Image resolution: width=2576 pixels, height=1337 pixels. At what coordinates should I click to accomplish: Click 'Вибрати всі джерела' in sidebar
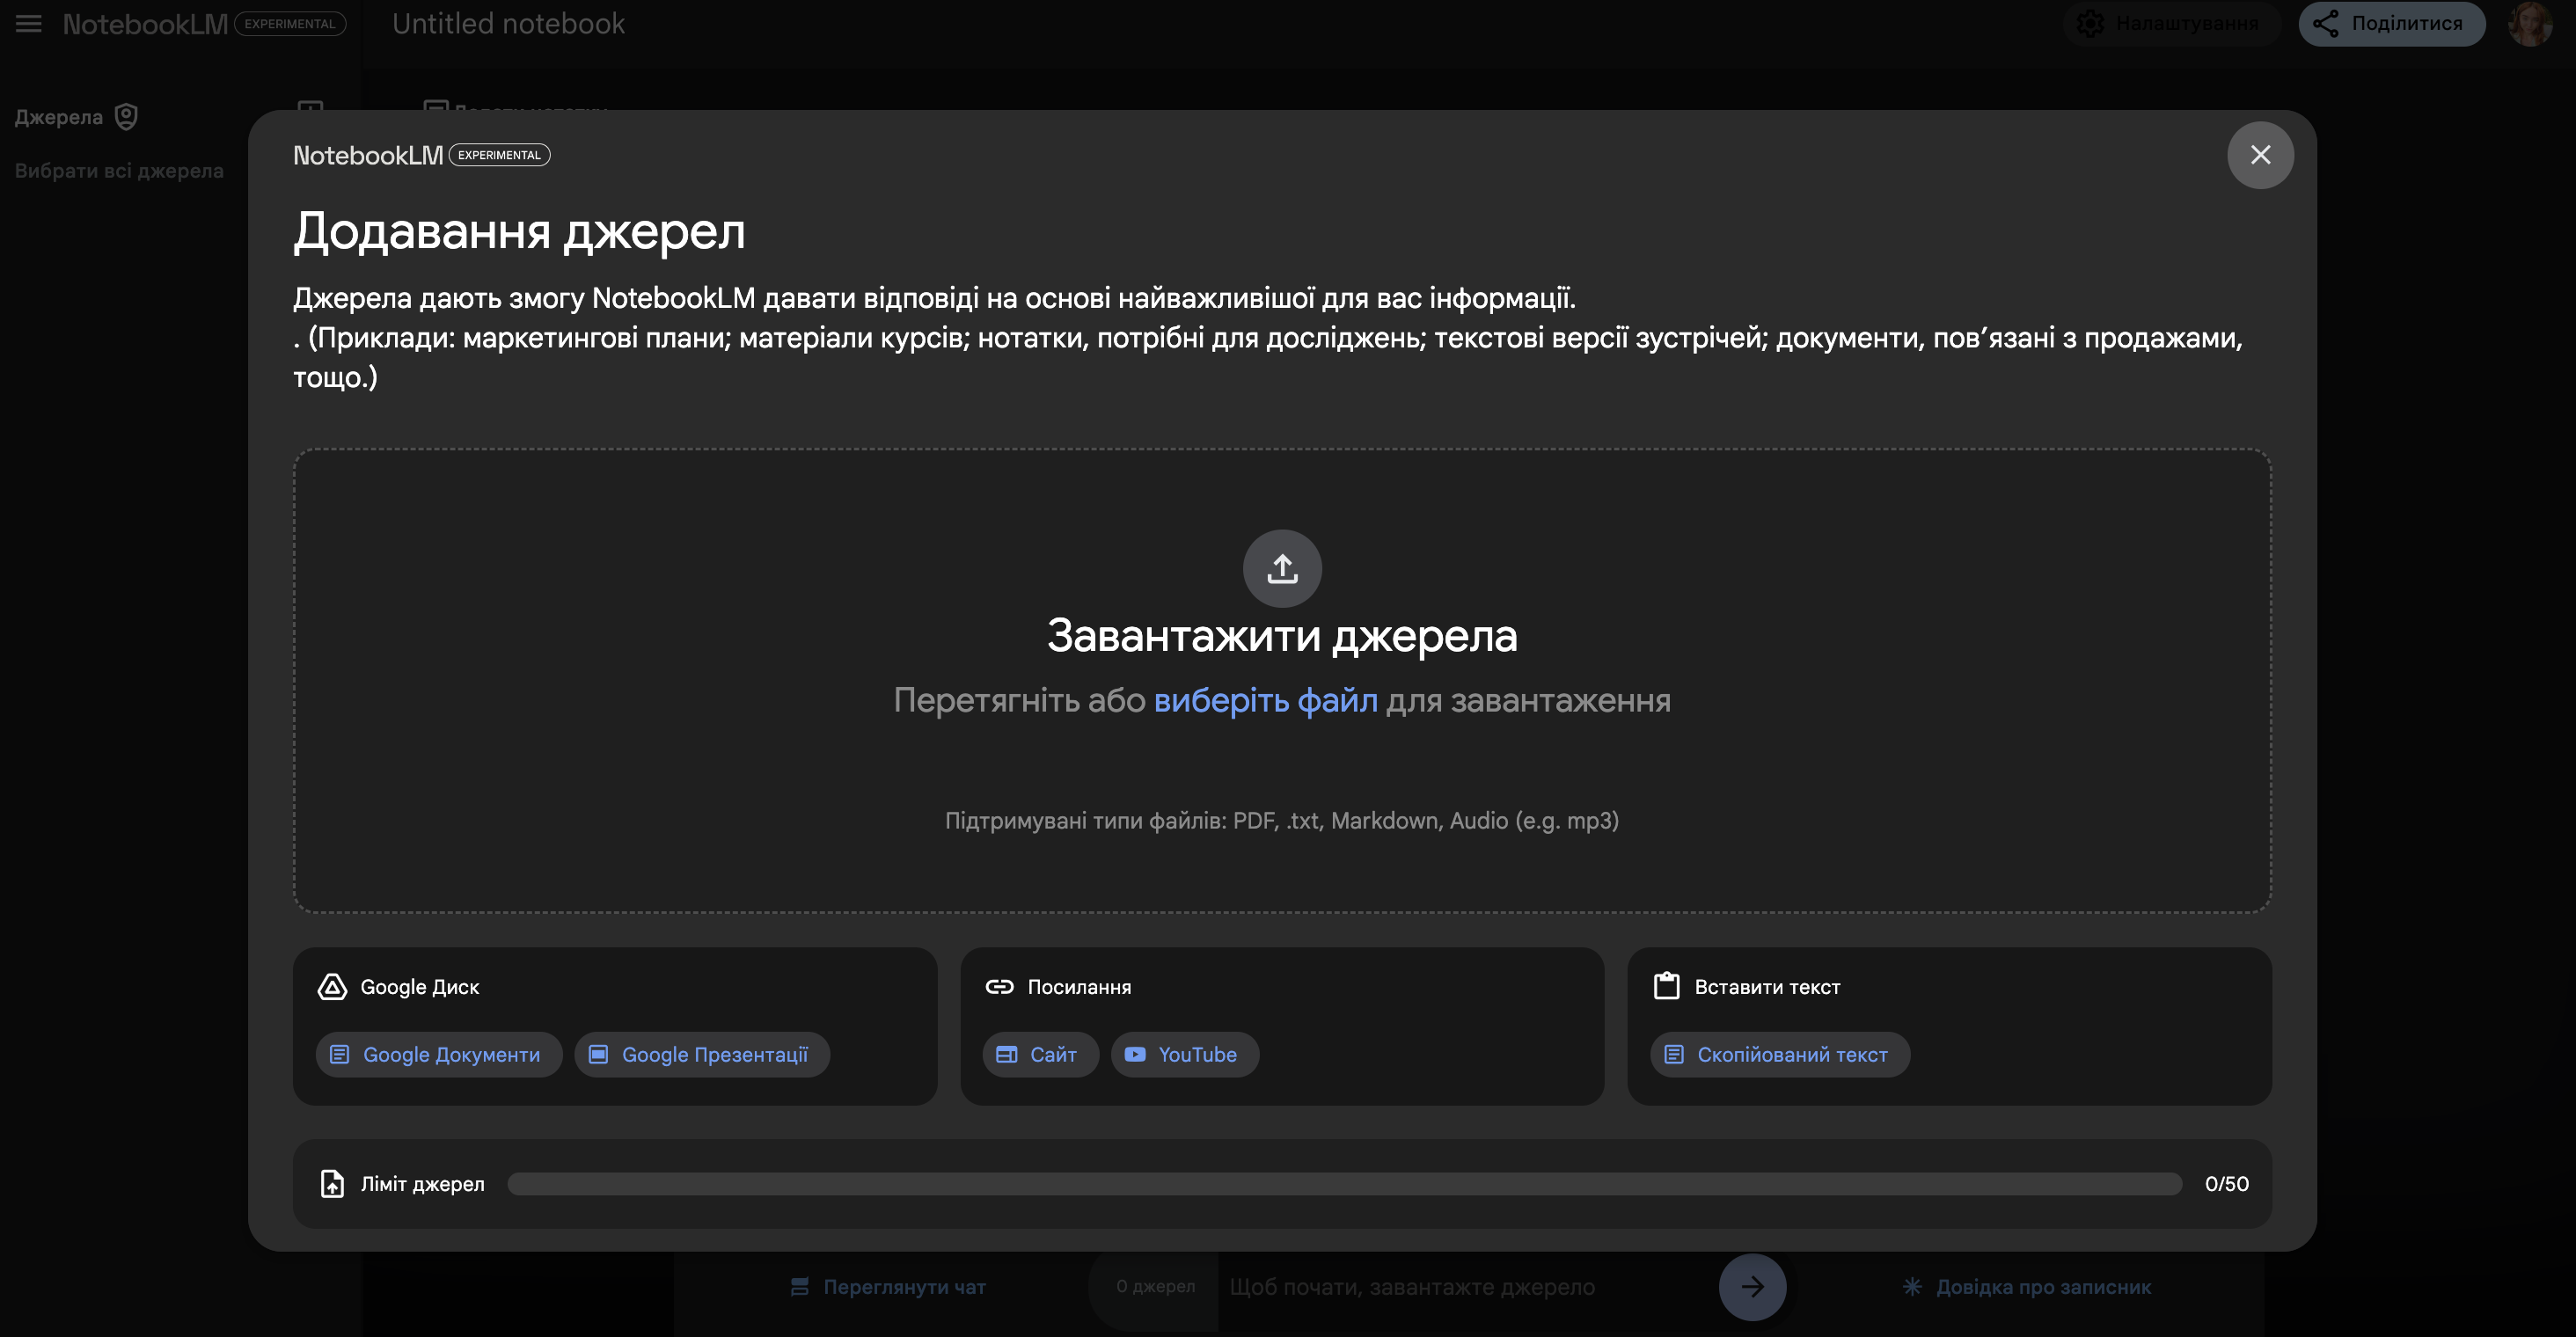[x=119, y=171]
